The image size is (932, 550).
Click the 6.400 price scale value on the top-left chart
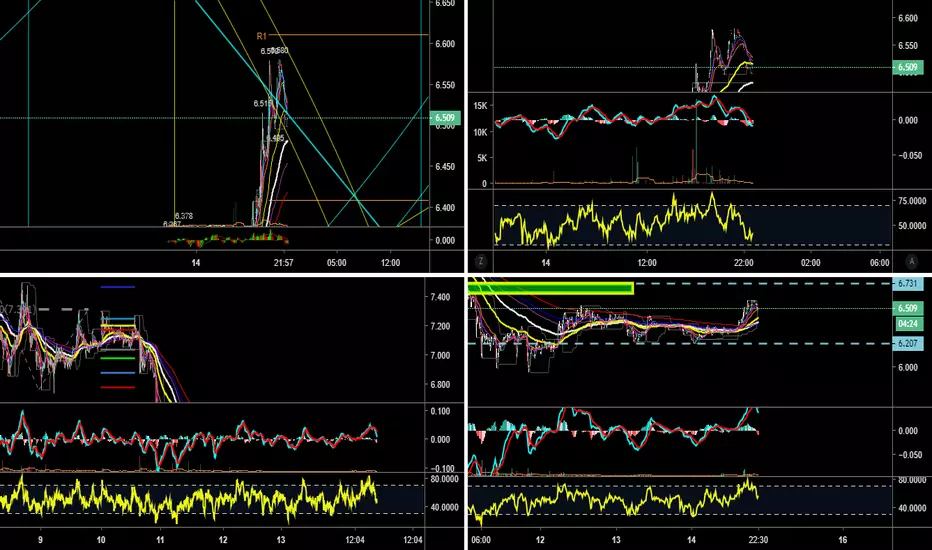[445, 208]
